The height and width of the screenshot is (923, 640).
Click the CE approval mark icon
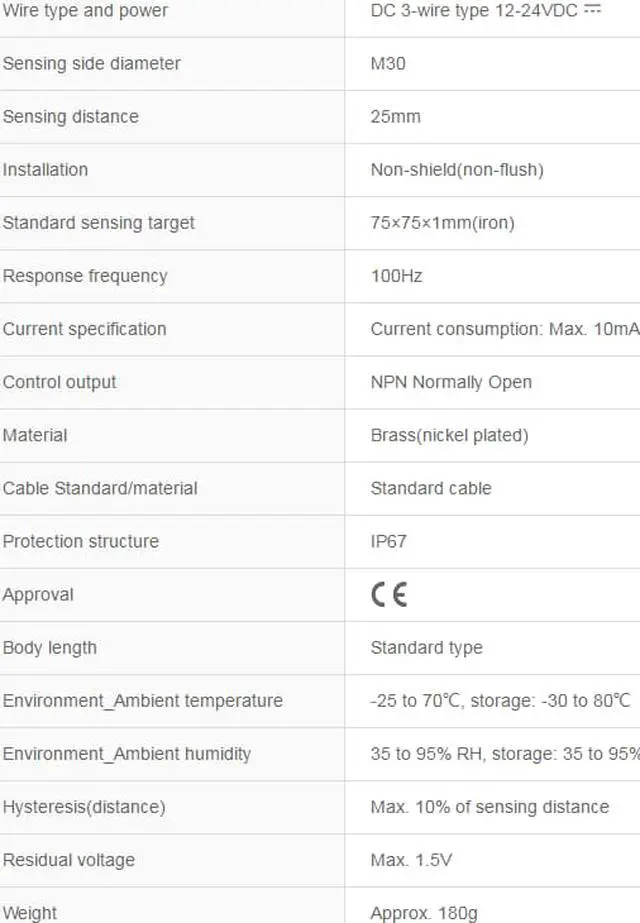pos(389,595)
